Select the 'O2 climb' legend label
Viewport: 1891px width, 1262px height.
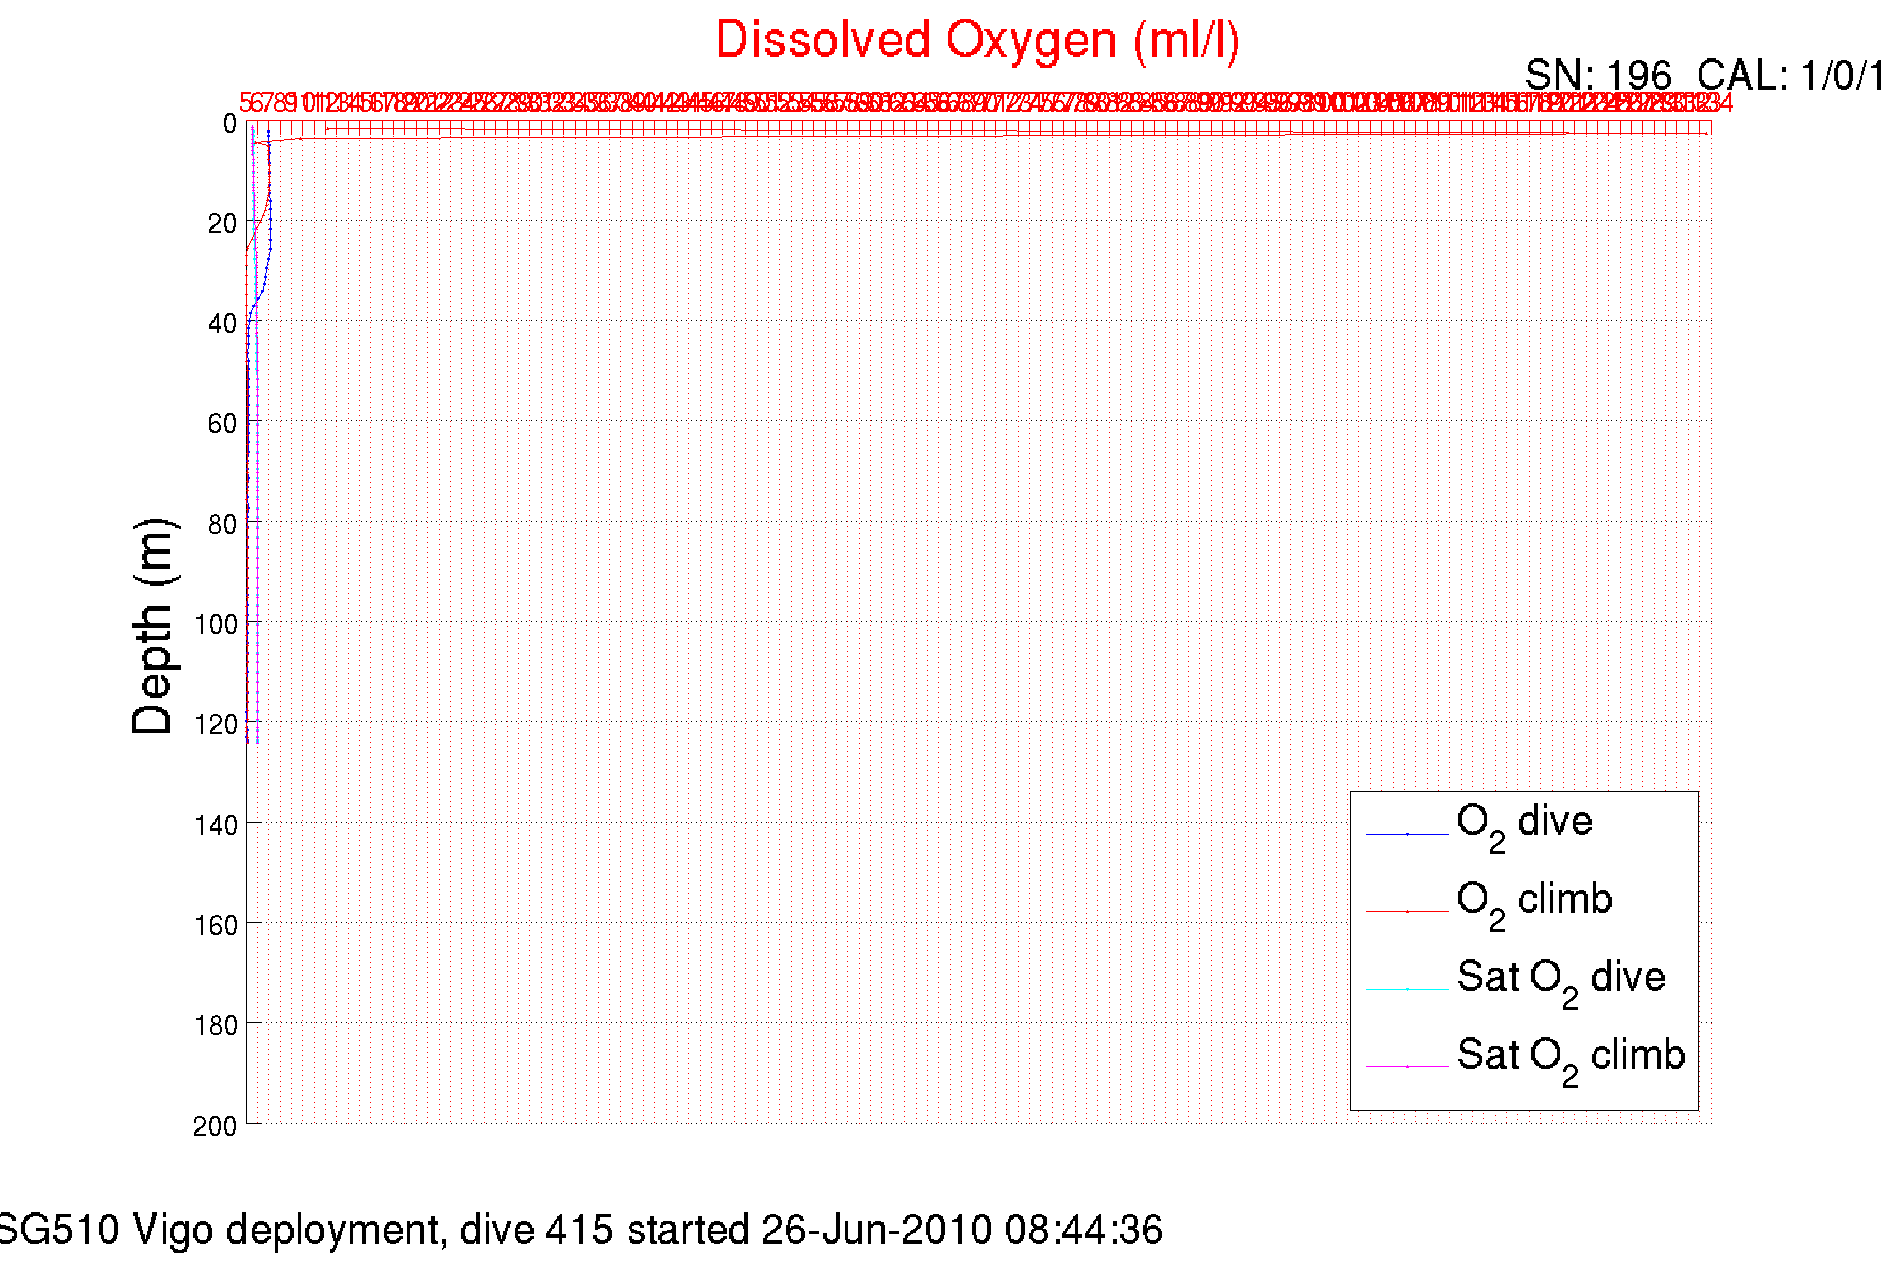click(1534, 901)
